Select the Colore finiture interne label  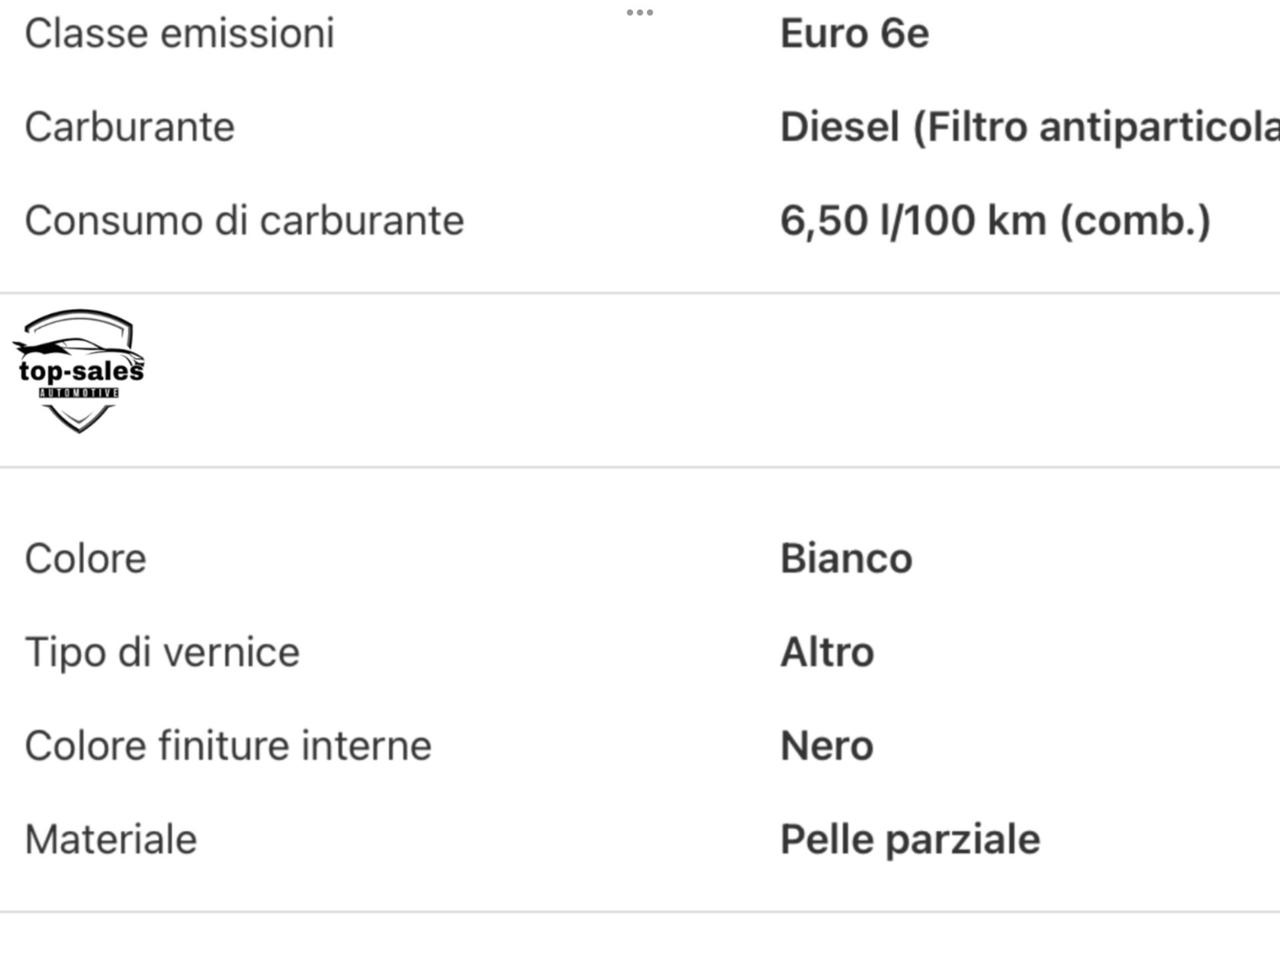click(x=228, y=745)
